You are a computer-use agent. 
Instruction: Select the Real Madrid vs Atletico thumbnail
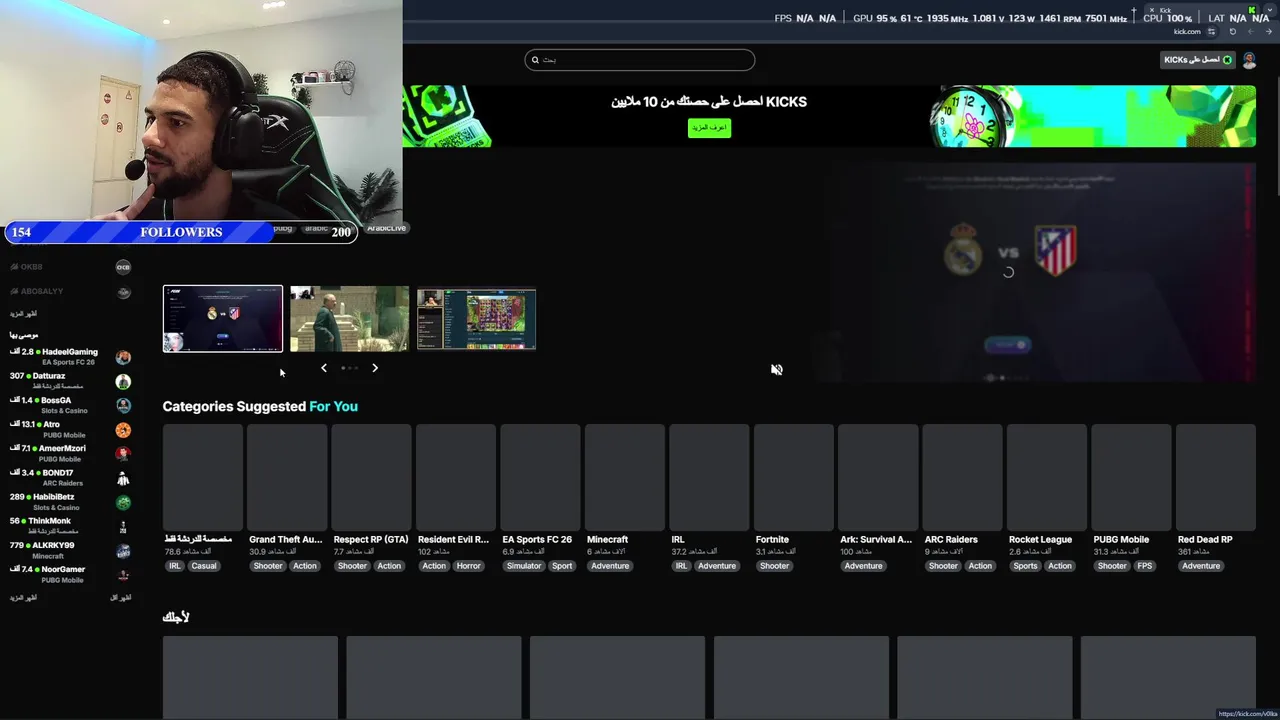[x=223, y=319]
